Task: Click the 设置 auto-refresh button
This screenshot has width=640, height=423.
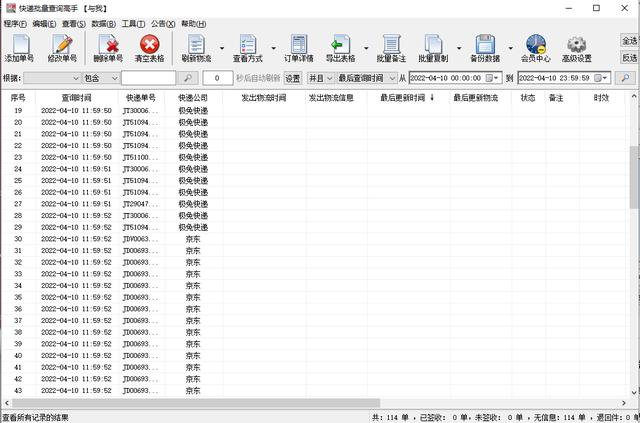Action: [x=293, y=78]
